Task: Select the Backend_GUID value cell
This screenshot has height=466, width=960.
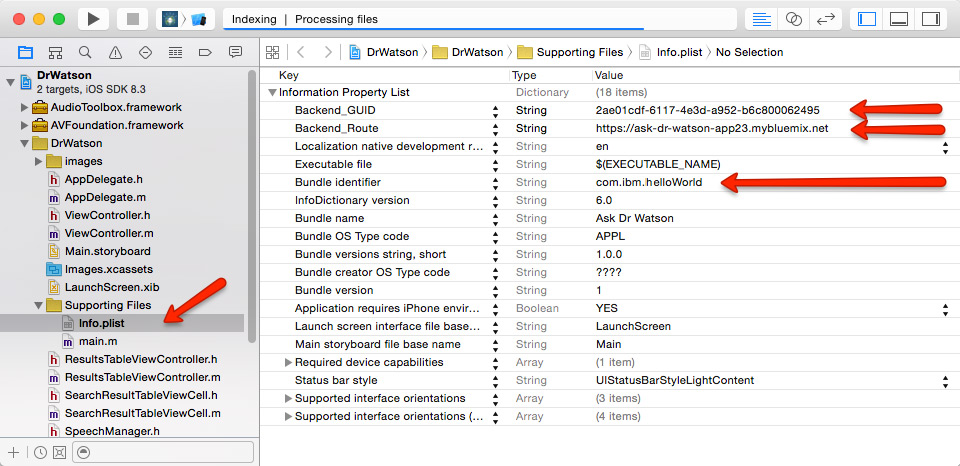Action: [707, 111]
